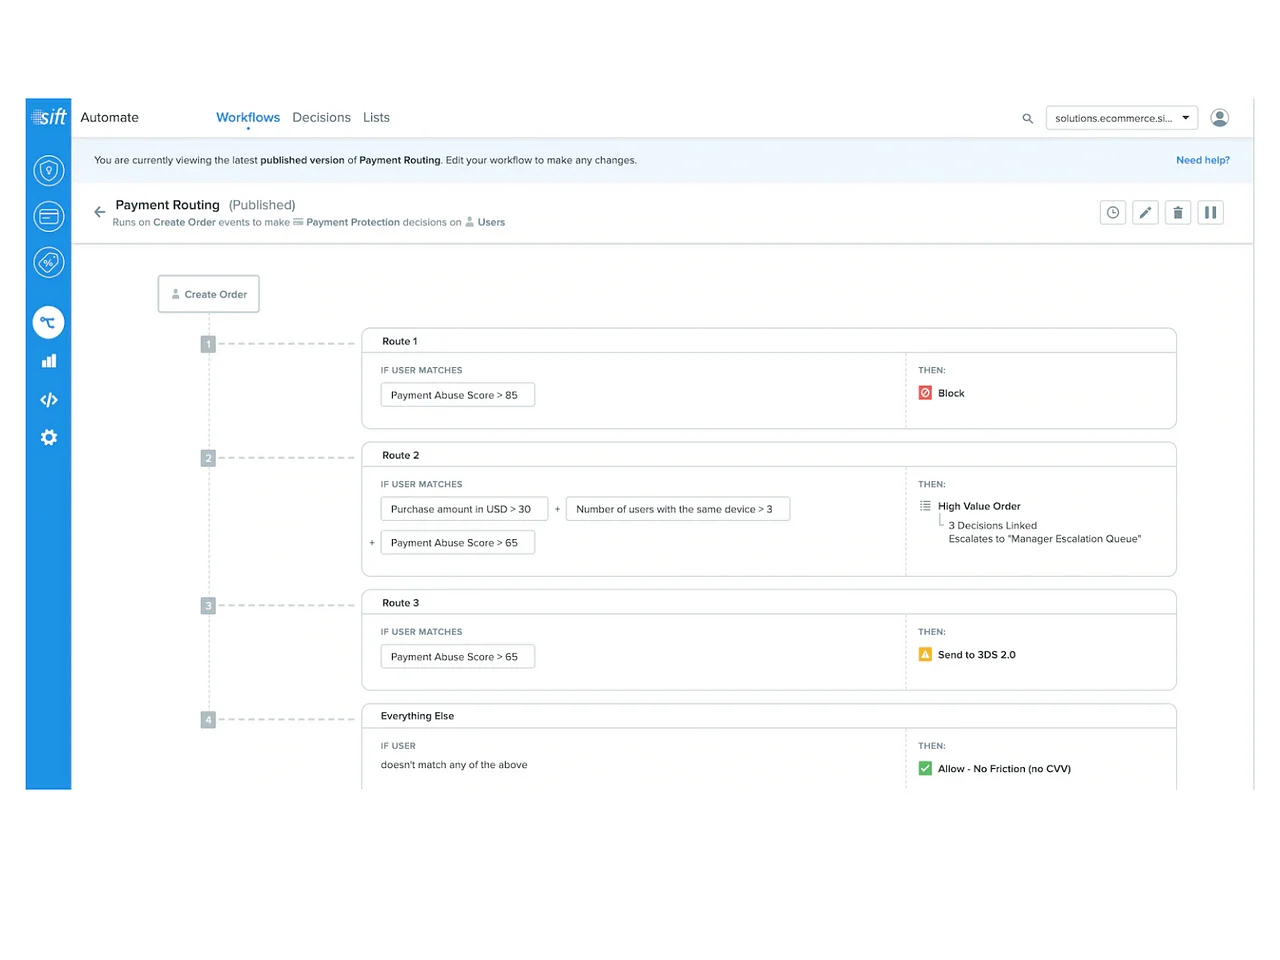
Task: Click the search magnifier icon
Action: pyautogui.click(x=1027, y=119)
